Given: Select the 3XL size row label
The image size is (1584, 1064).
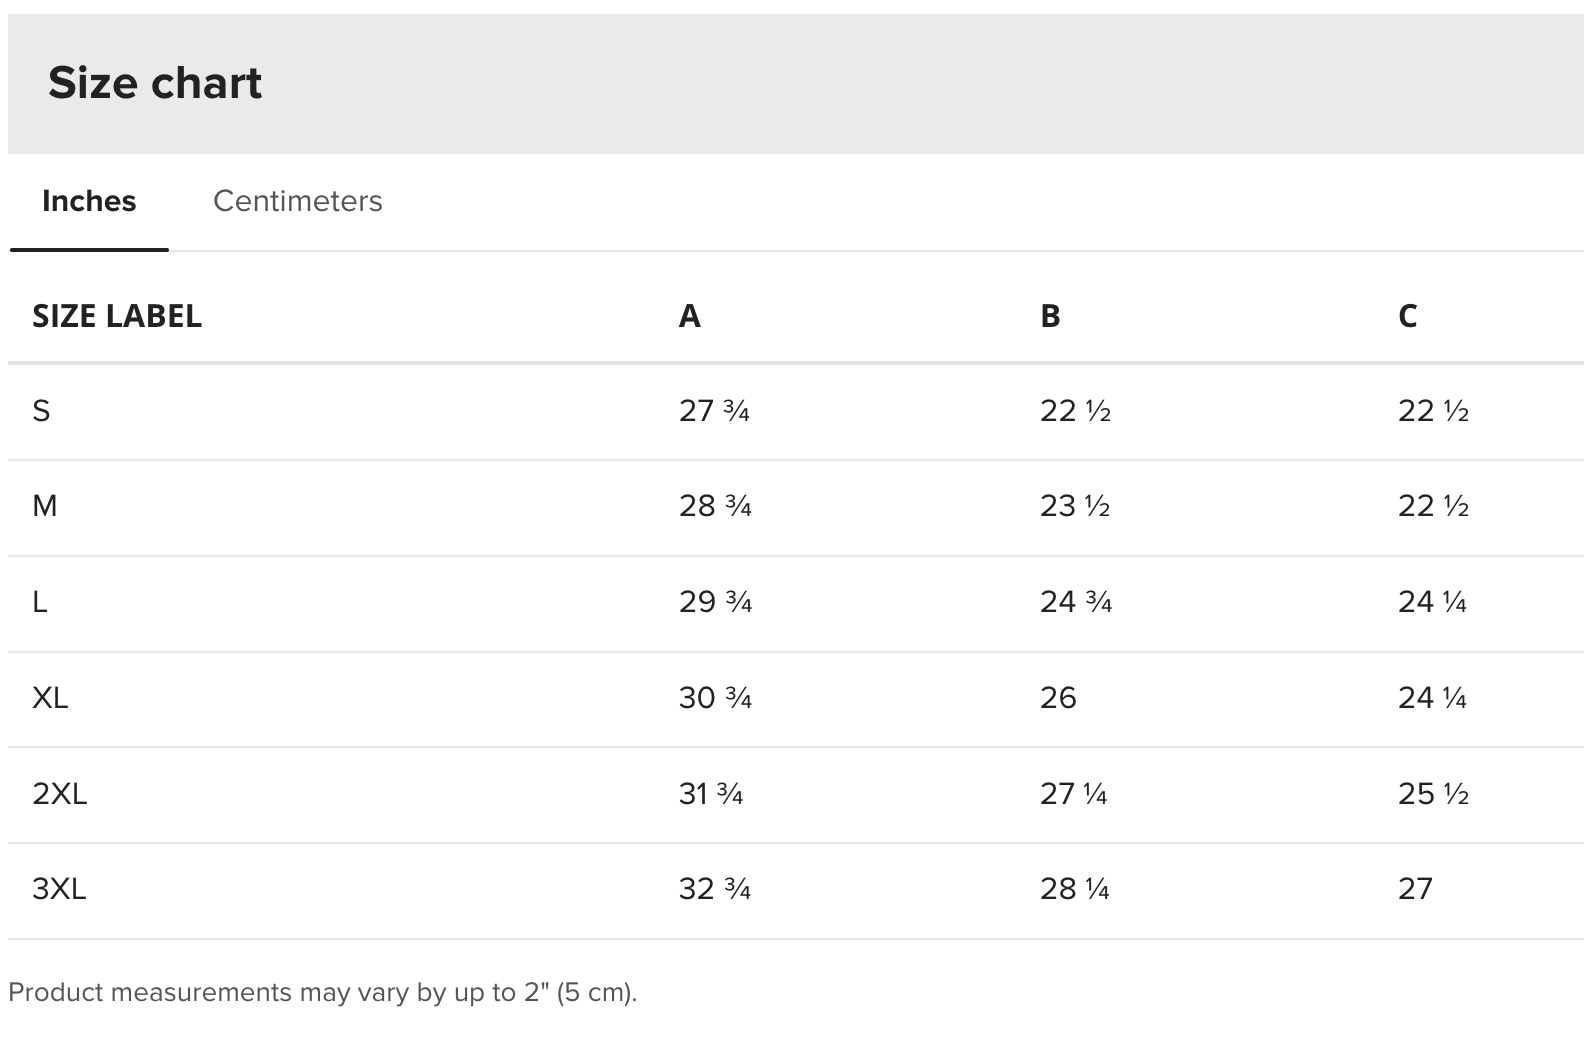Looking at the screenshot, I should (59, 889).
